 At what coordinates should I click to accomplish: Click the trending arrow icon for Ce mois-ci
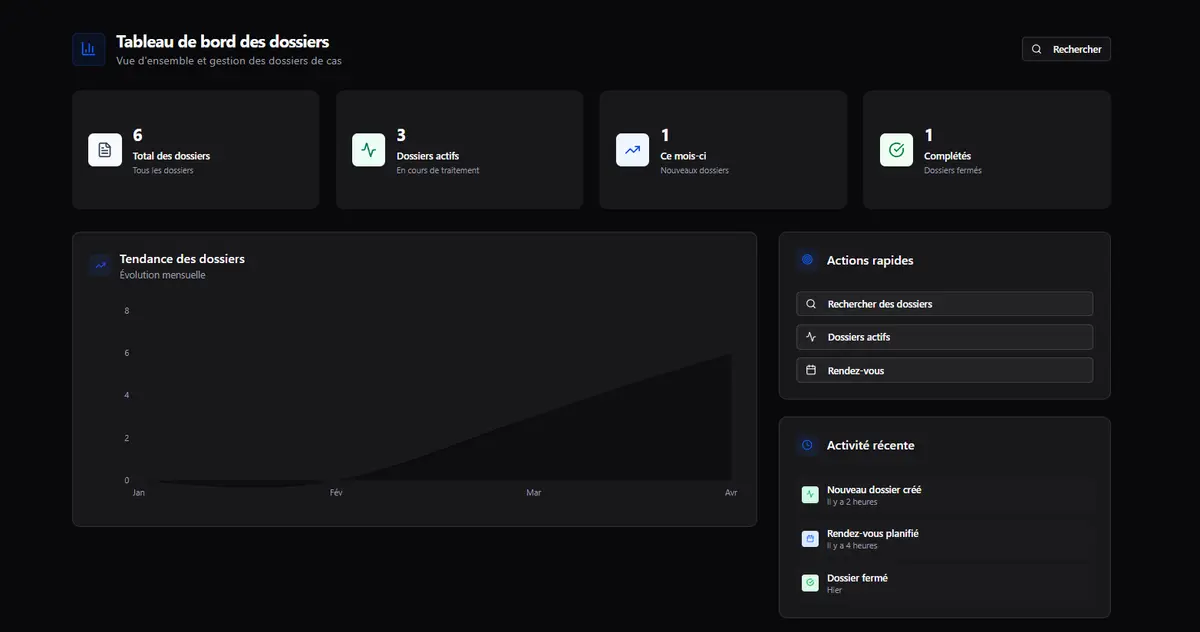633,150
